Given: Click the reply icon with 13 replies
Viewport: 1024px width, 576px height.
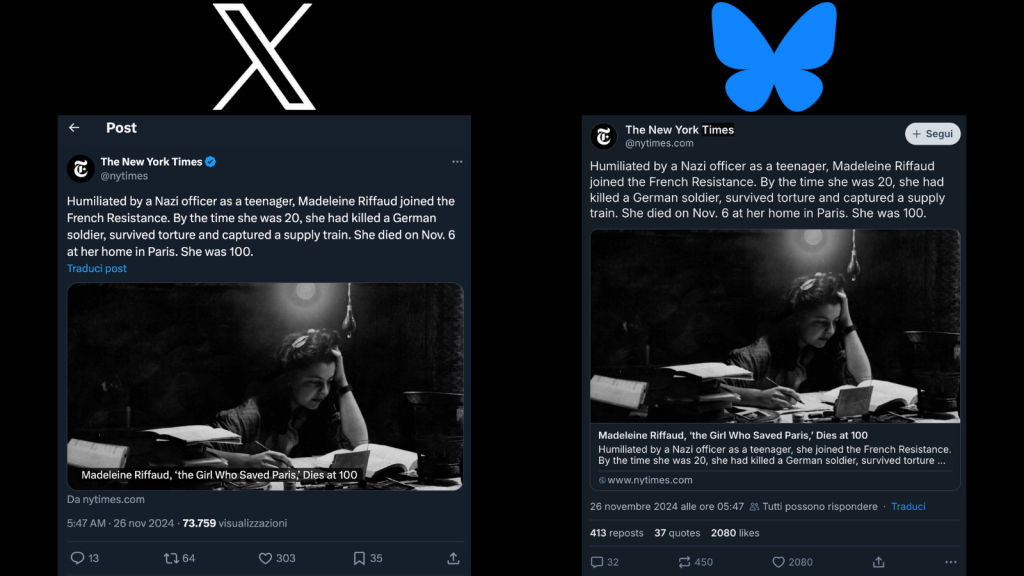Looking at the screenshot, I should pyautogui.click(x=77, y=558).
